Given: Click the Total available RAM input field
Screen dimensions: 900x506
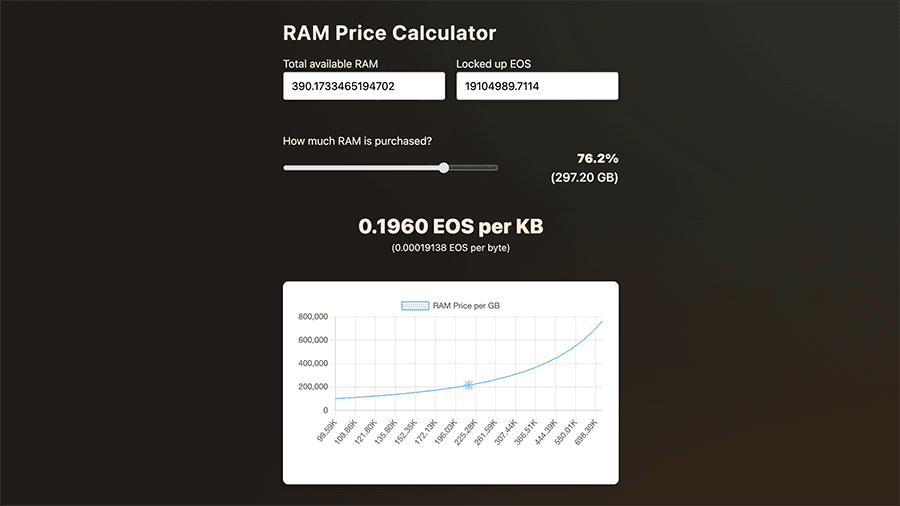Looking at the screenshot, I should coord(364,87).
